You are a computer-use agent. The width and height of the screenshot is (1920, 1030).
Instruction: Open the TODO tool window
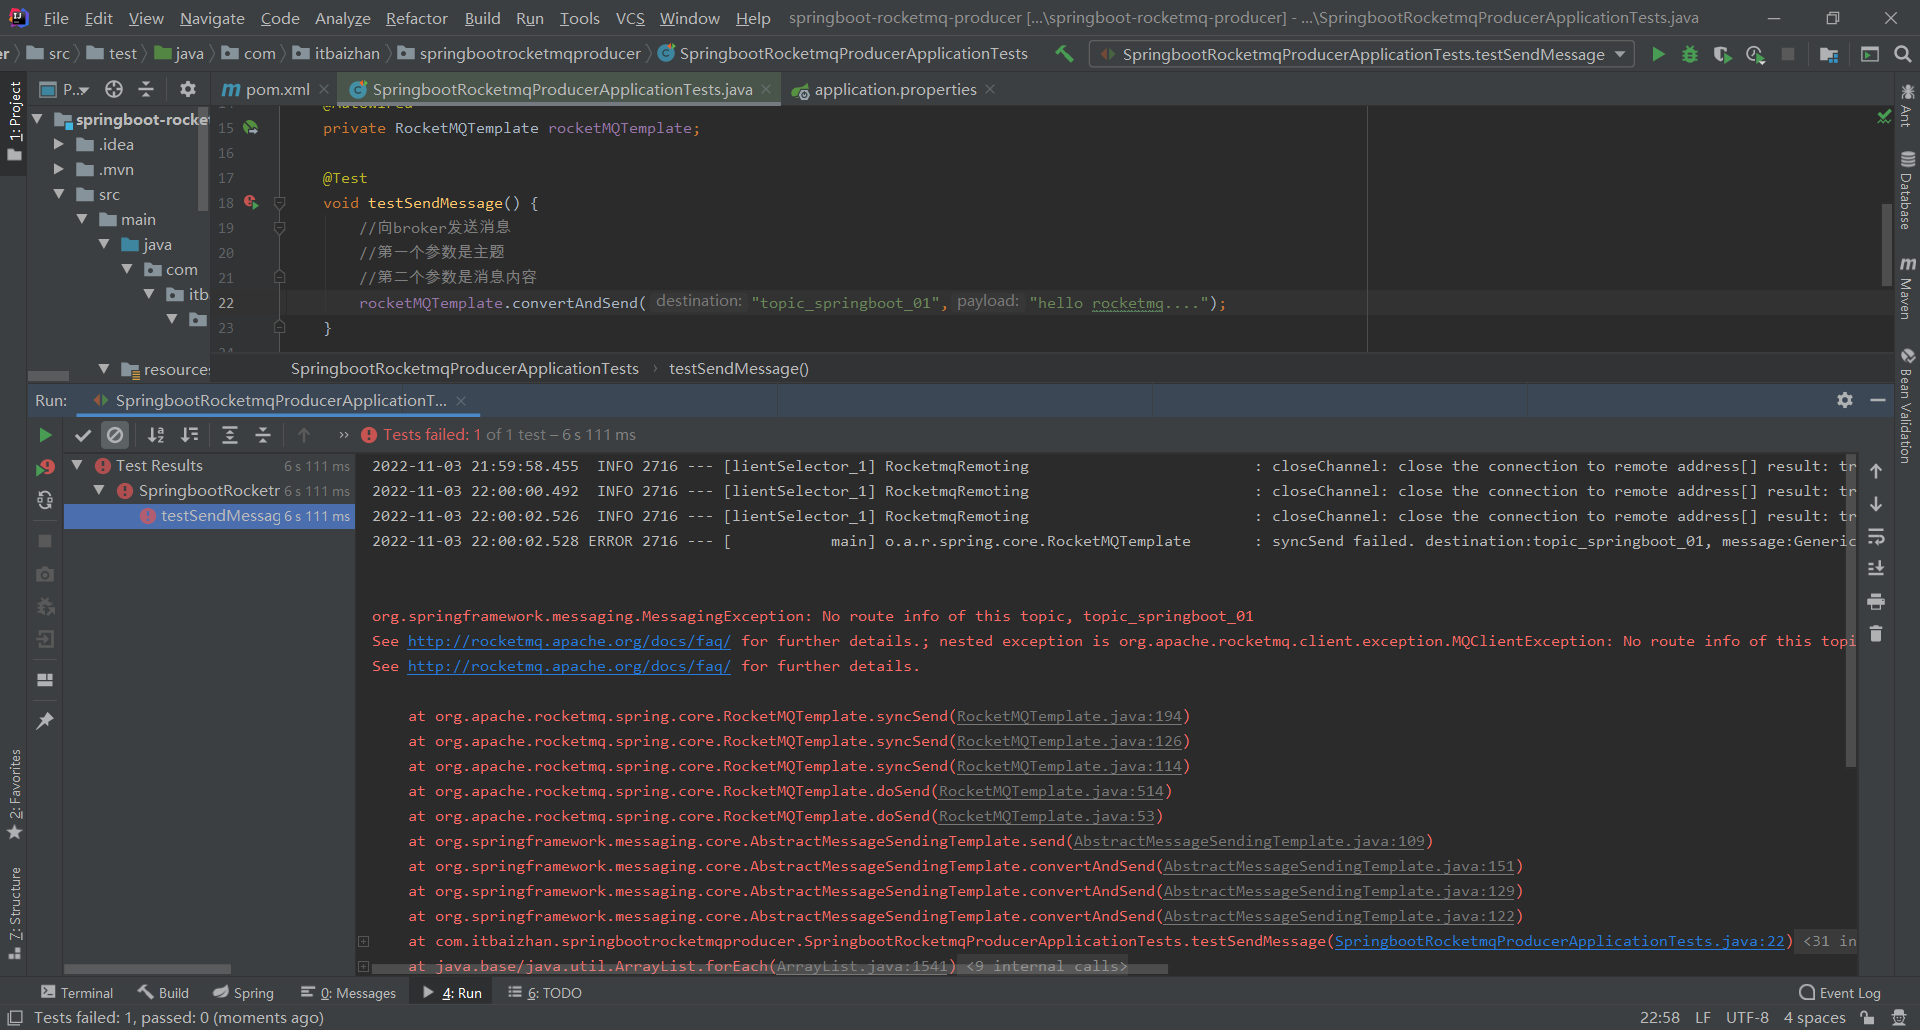pyautogui.click(x=545, y=992)
